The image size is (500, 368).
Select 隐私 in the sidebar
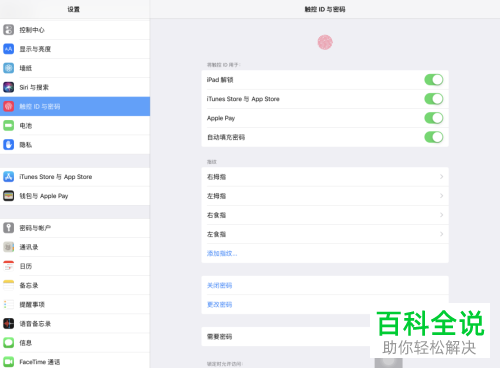click(x=75, y=145)
